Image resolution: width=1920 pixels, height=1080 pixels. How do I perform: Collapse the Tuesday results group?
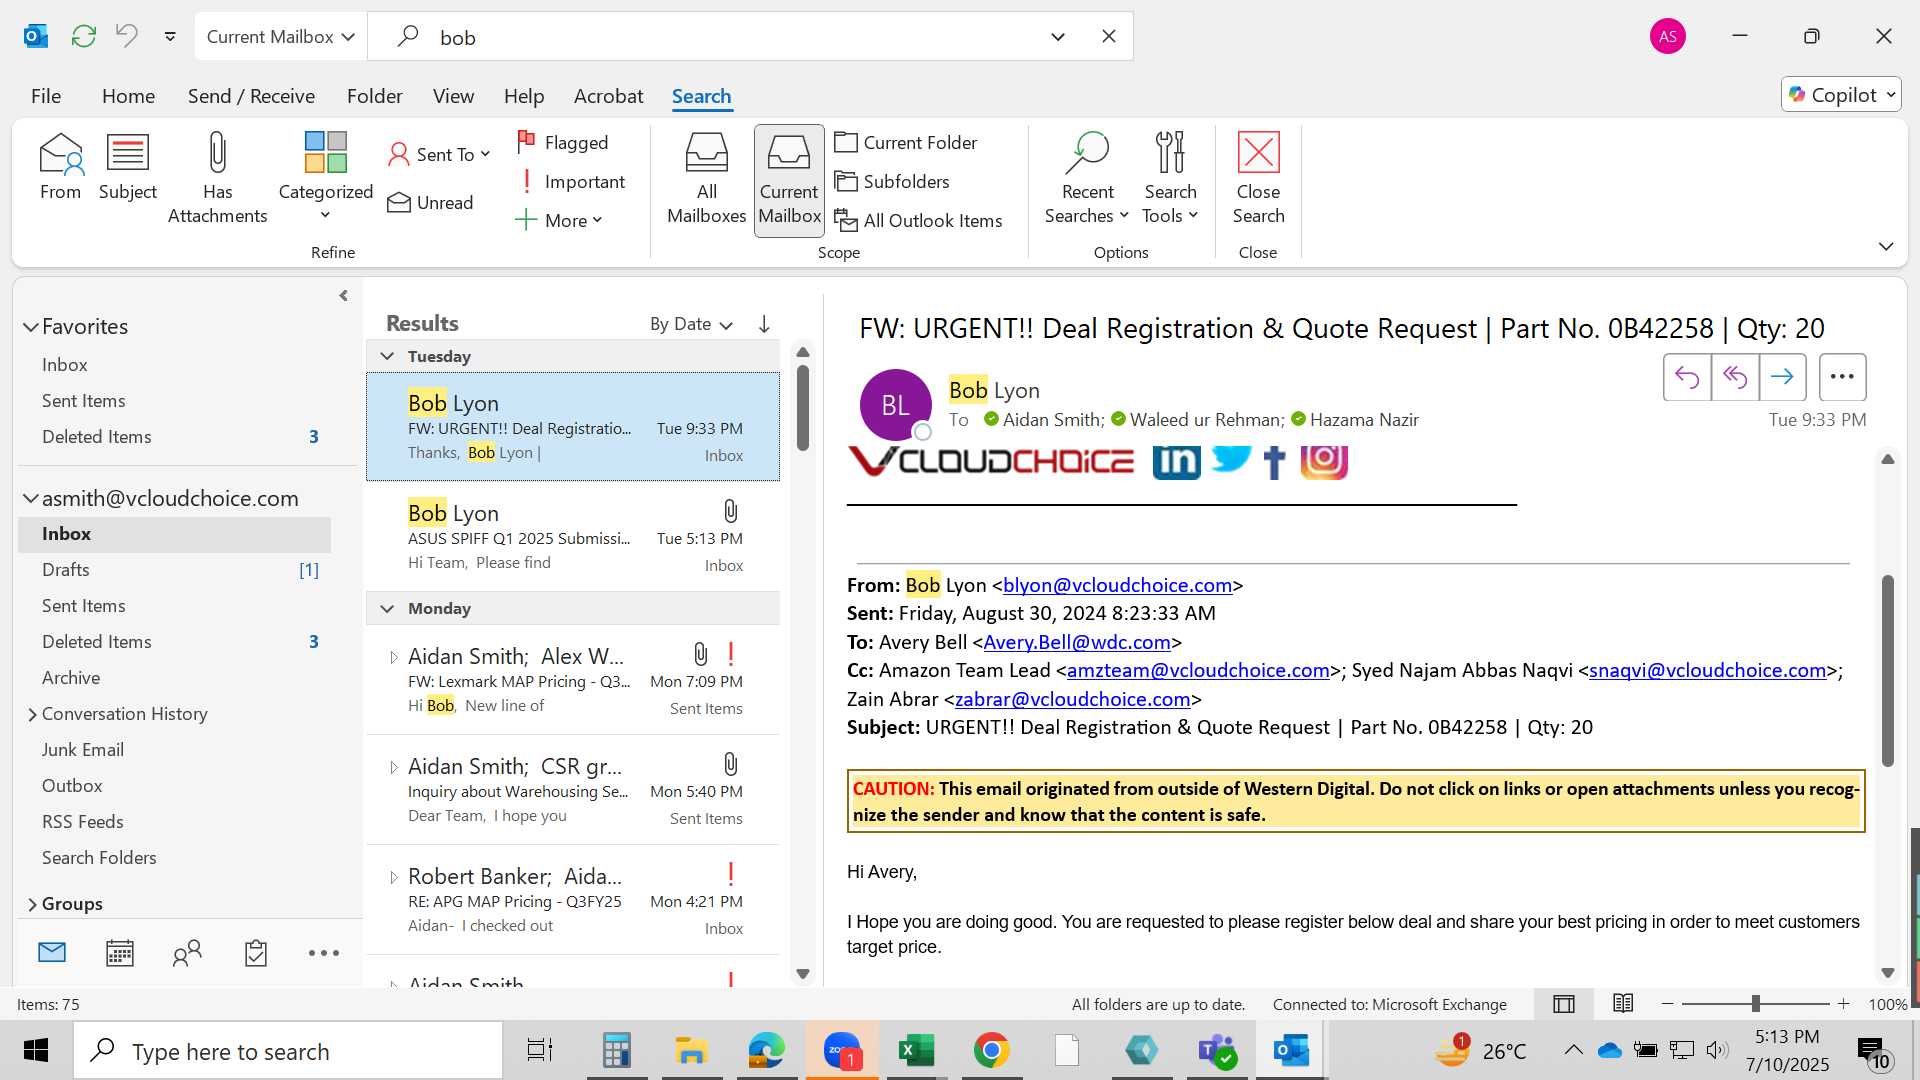tap(387, 356)
